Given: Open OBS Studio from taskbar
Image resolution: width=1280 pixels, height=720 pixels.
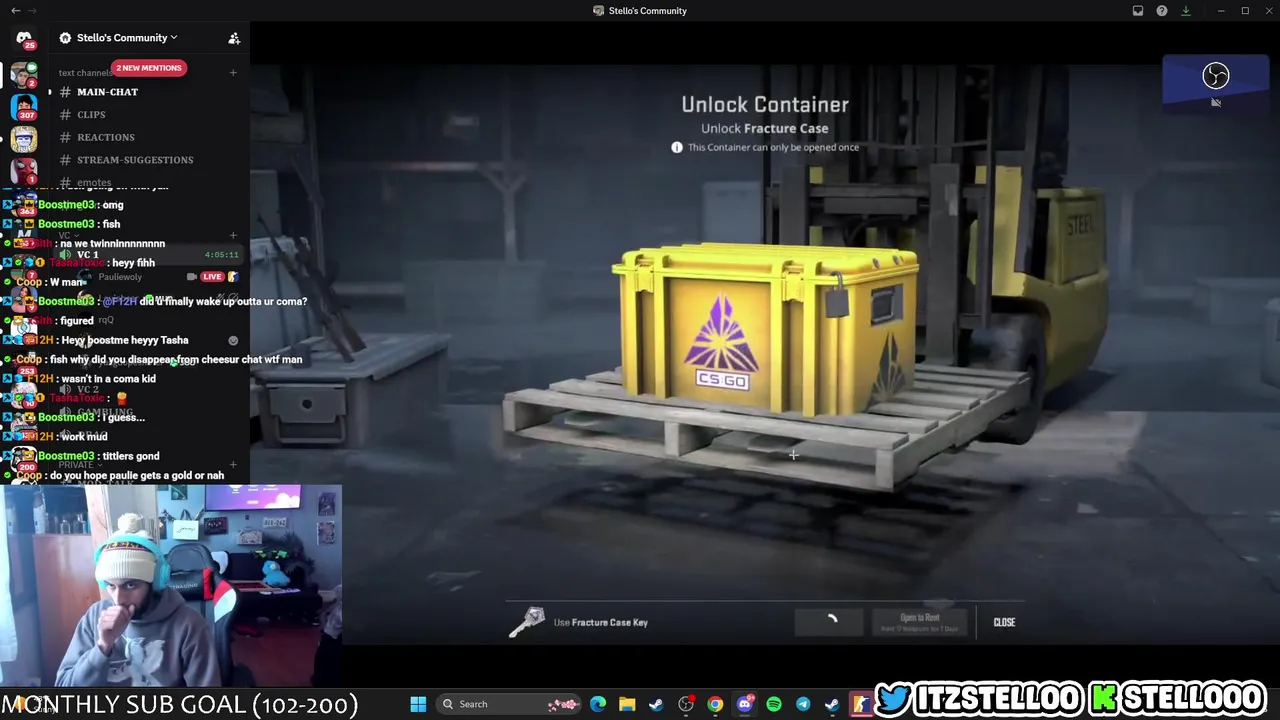Looking at the screenshot, I should pos(686,704).
